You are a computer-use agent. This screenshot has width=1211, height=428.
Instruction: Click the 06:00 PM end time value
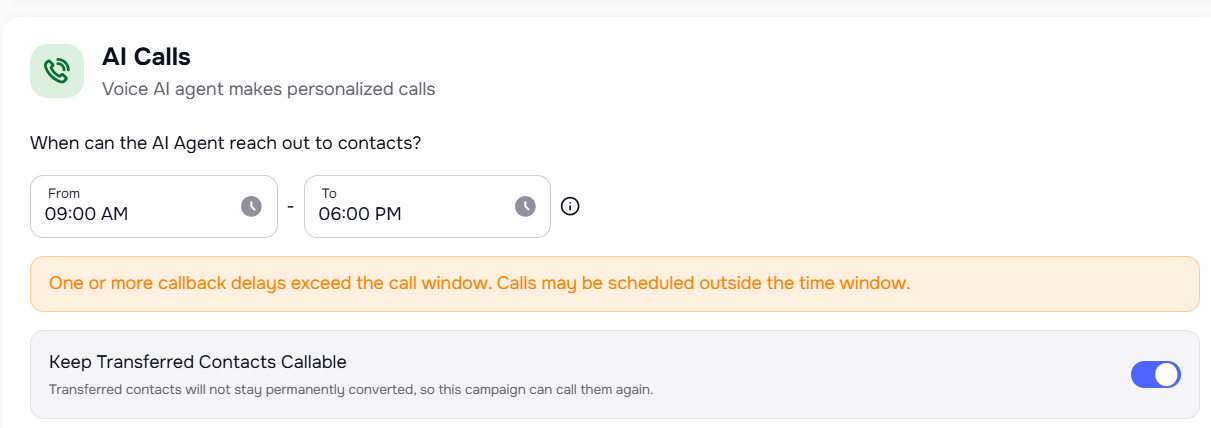tap(360, 214)
